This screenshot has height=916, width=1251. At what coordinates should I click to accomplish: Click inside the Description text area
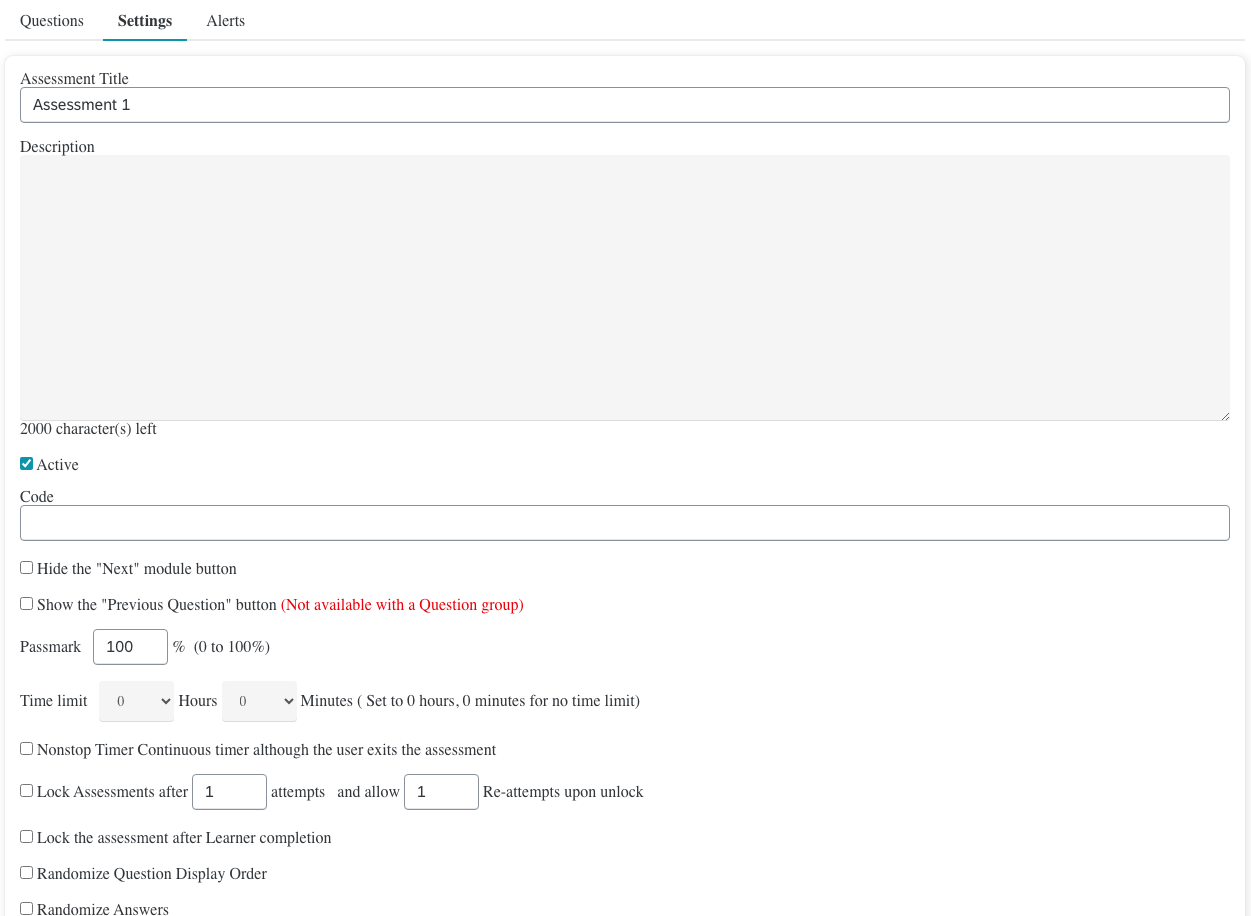[x=624, y=288]
